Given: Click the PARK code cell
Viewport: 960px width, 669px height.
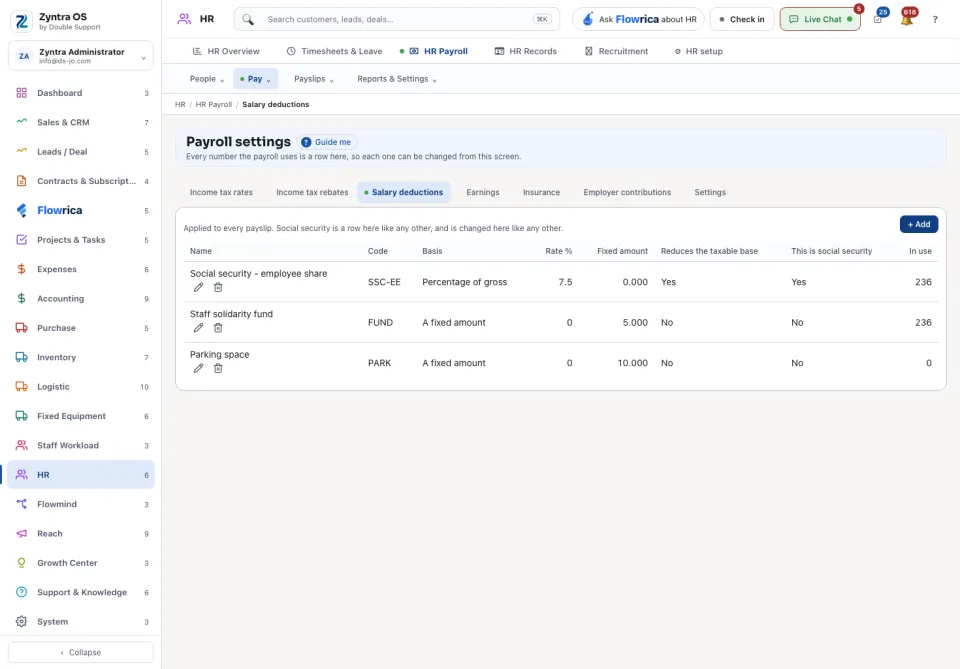Looking at the screenshot, I should [379, 363].
